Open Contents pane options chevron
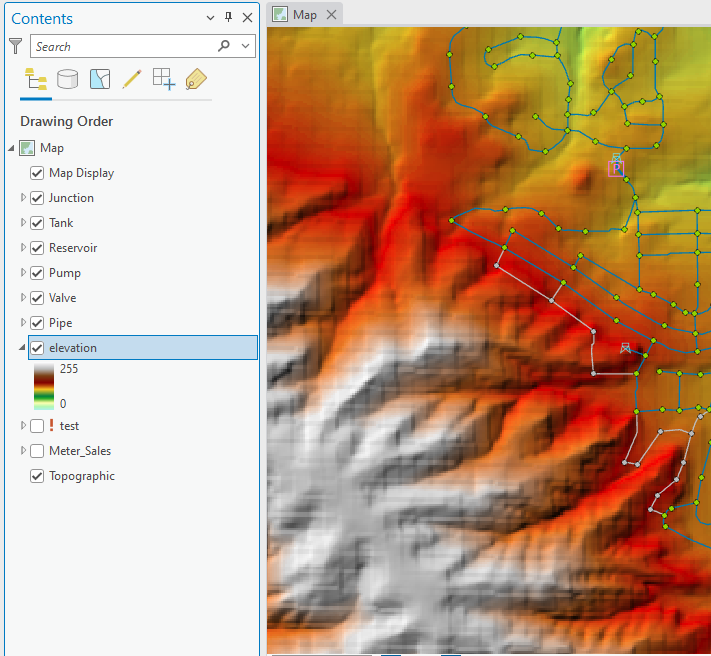Screen dimensions: 711x656 coord(210,18)
